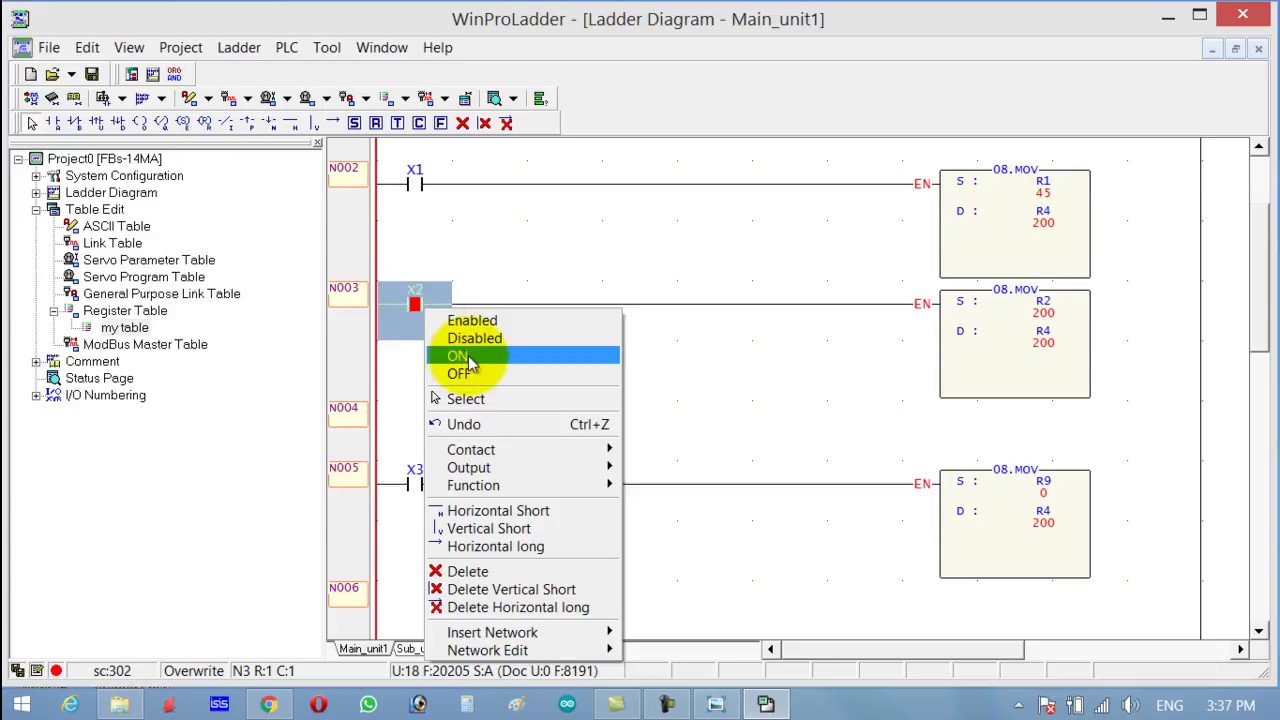Open Insert Network submenu
This screenshot has height=720, width=1280.
pos(524,633)
